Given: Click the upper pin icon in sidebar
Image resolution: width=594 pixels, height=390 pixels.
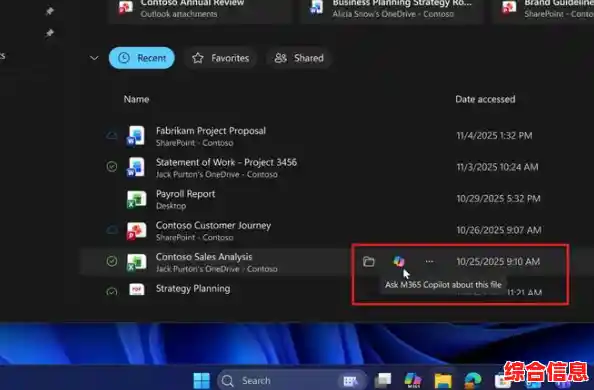Looking at the screenshot, I should 50,11.
